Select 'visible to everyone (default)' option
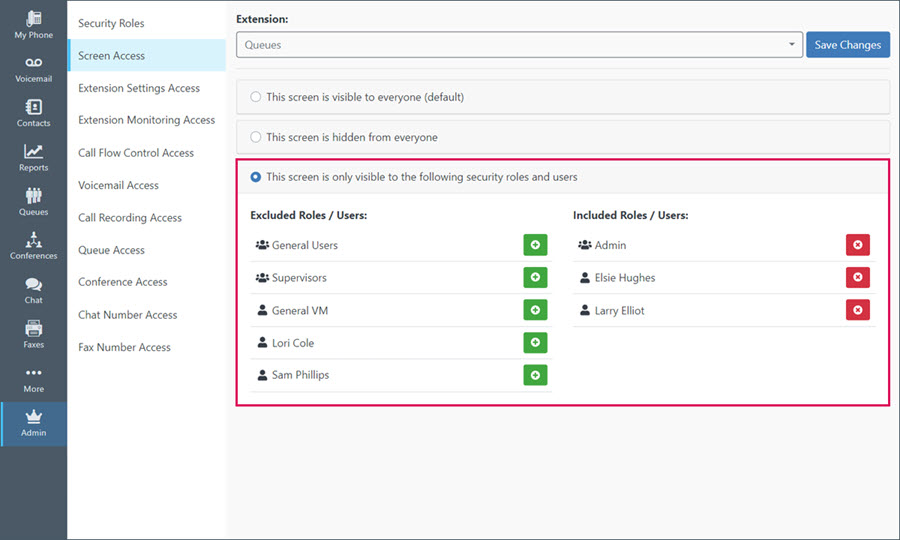This screenshot has width=900, height=540. tap(255, 97)
